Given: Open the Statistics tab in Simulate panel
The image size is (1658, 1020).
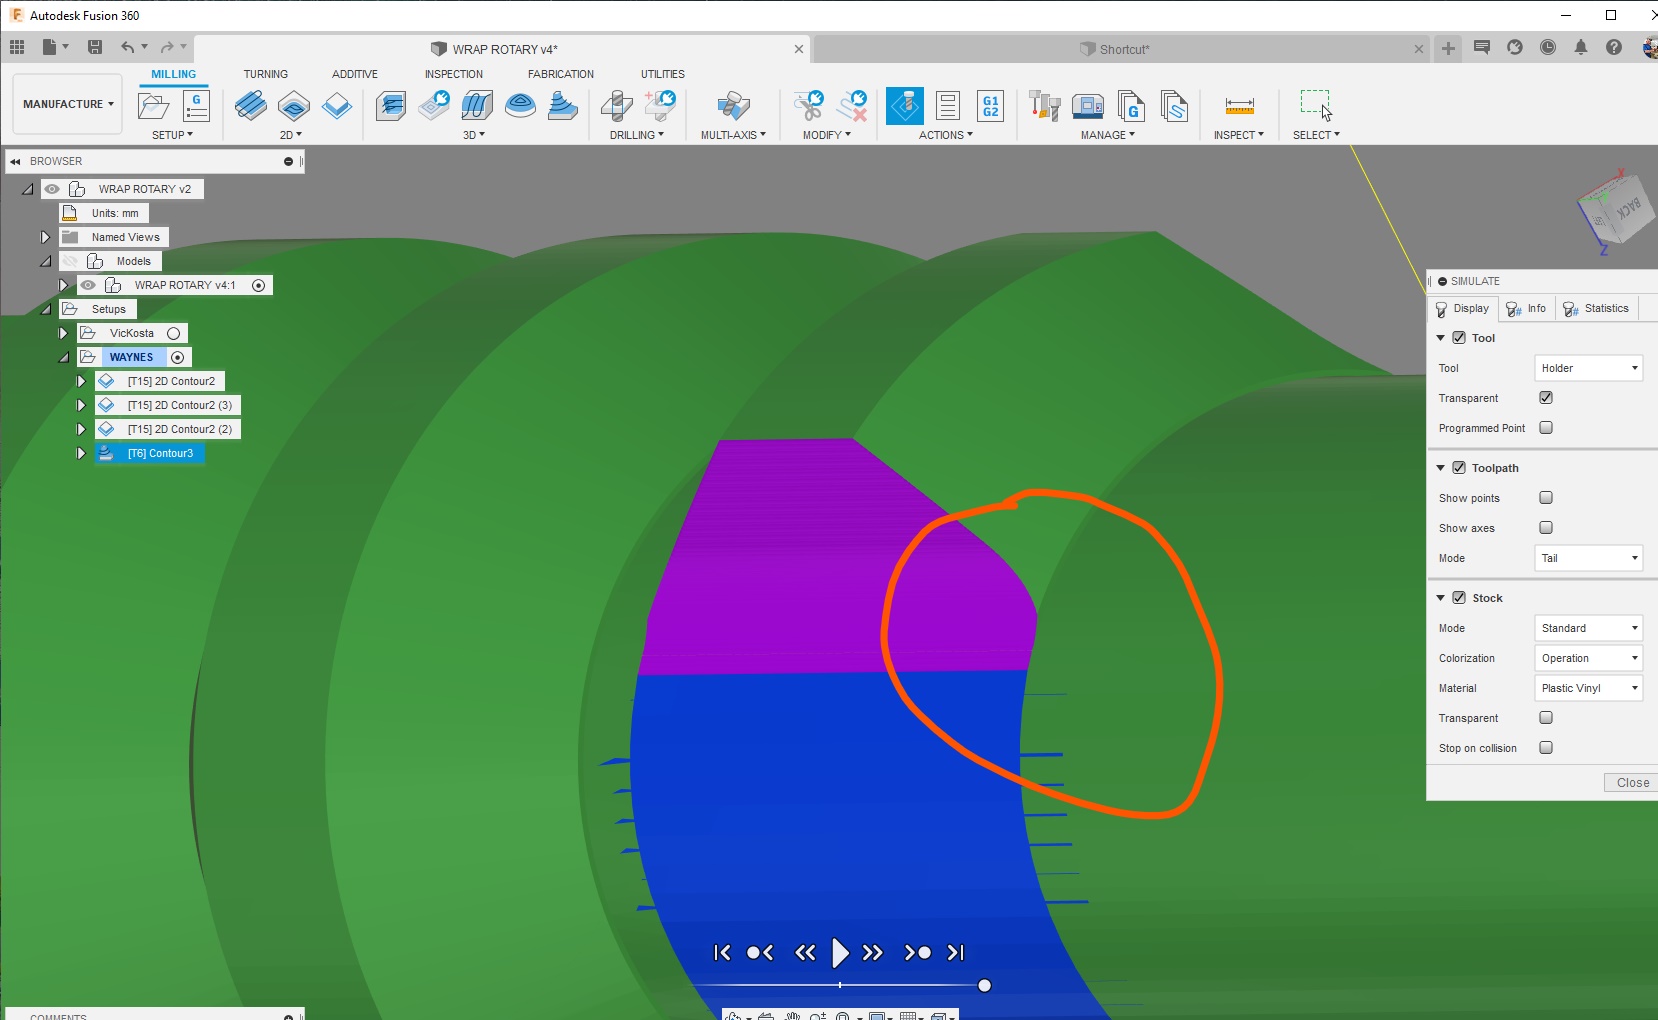Looking at the screenshot, I should pos(1597,308).
